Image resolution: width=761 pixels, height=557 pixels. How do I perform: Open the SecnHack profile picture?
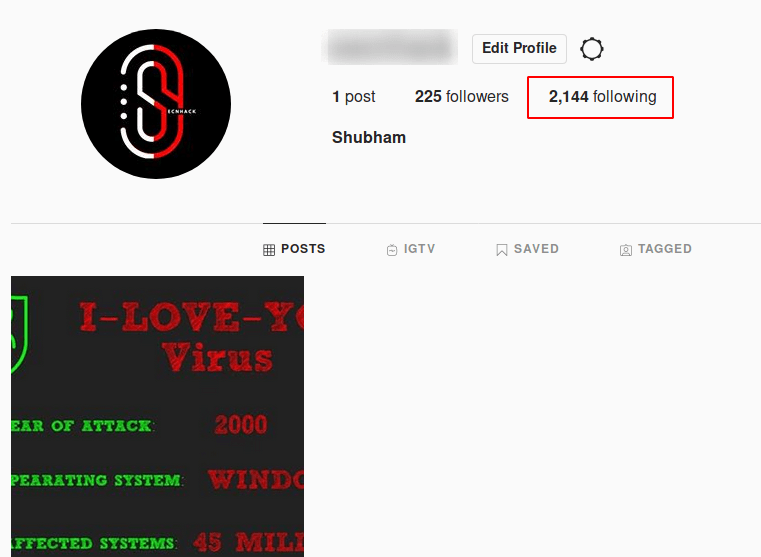(x=156, y=104)
